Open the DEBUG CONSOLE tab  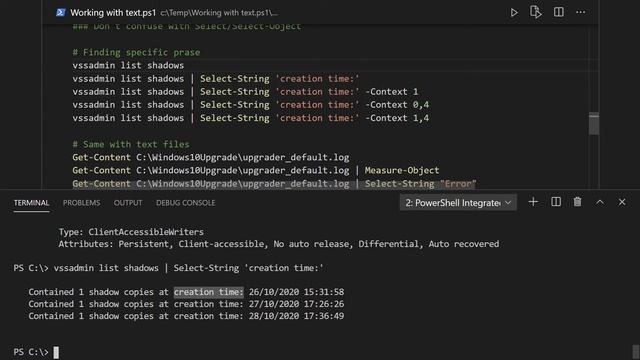[186, 203]
